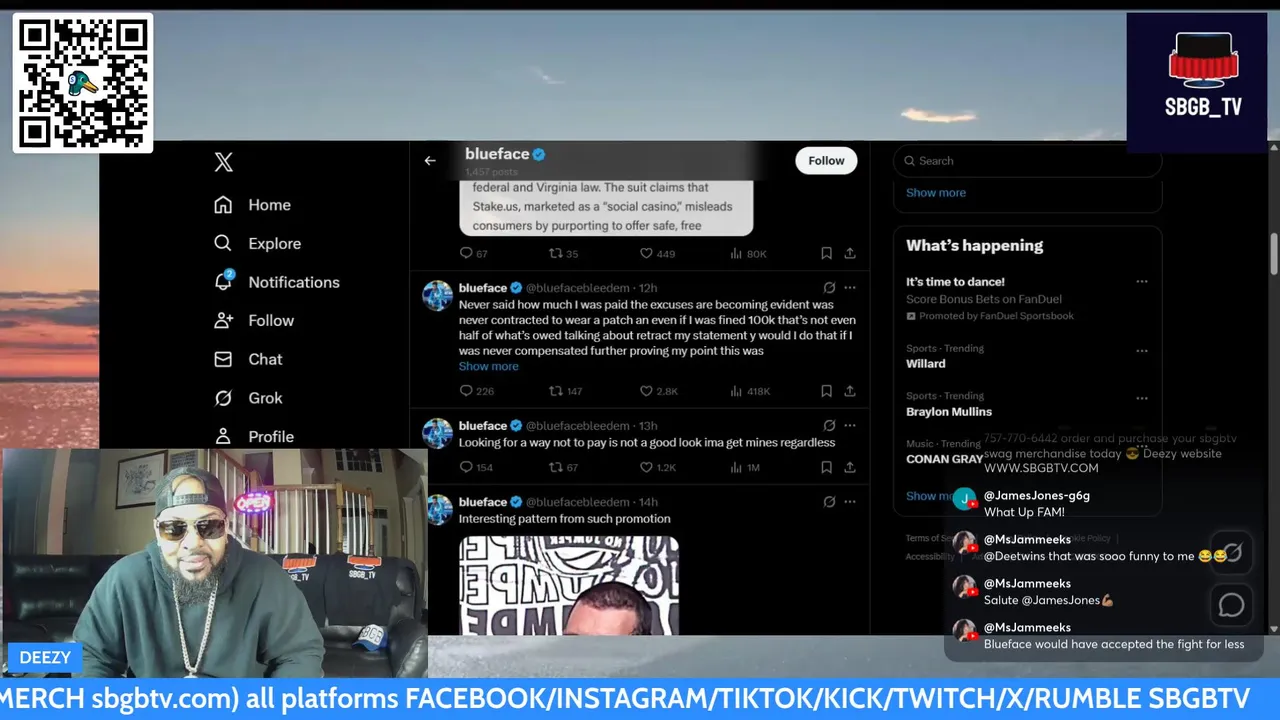
Task: Like the post with 449 likes
Action: tap(657, 254)
